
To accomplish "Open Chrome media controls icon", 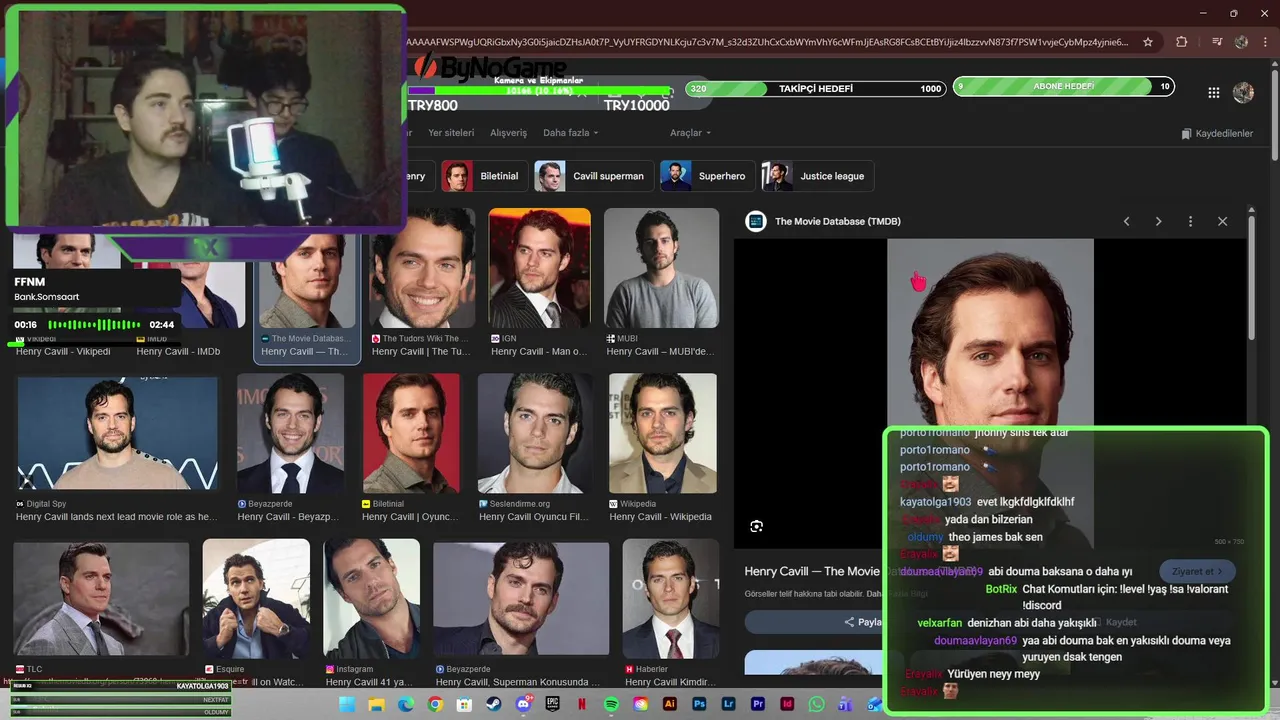I will click(1216, 42).
